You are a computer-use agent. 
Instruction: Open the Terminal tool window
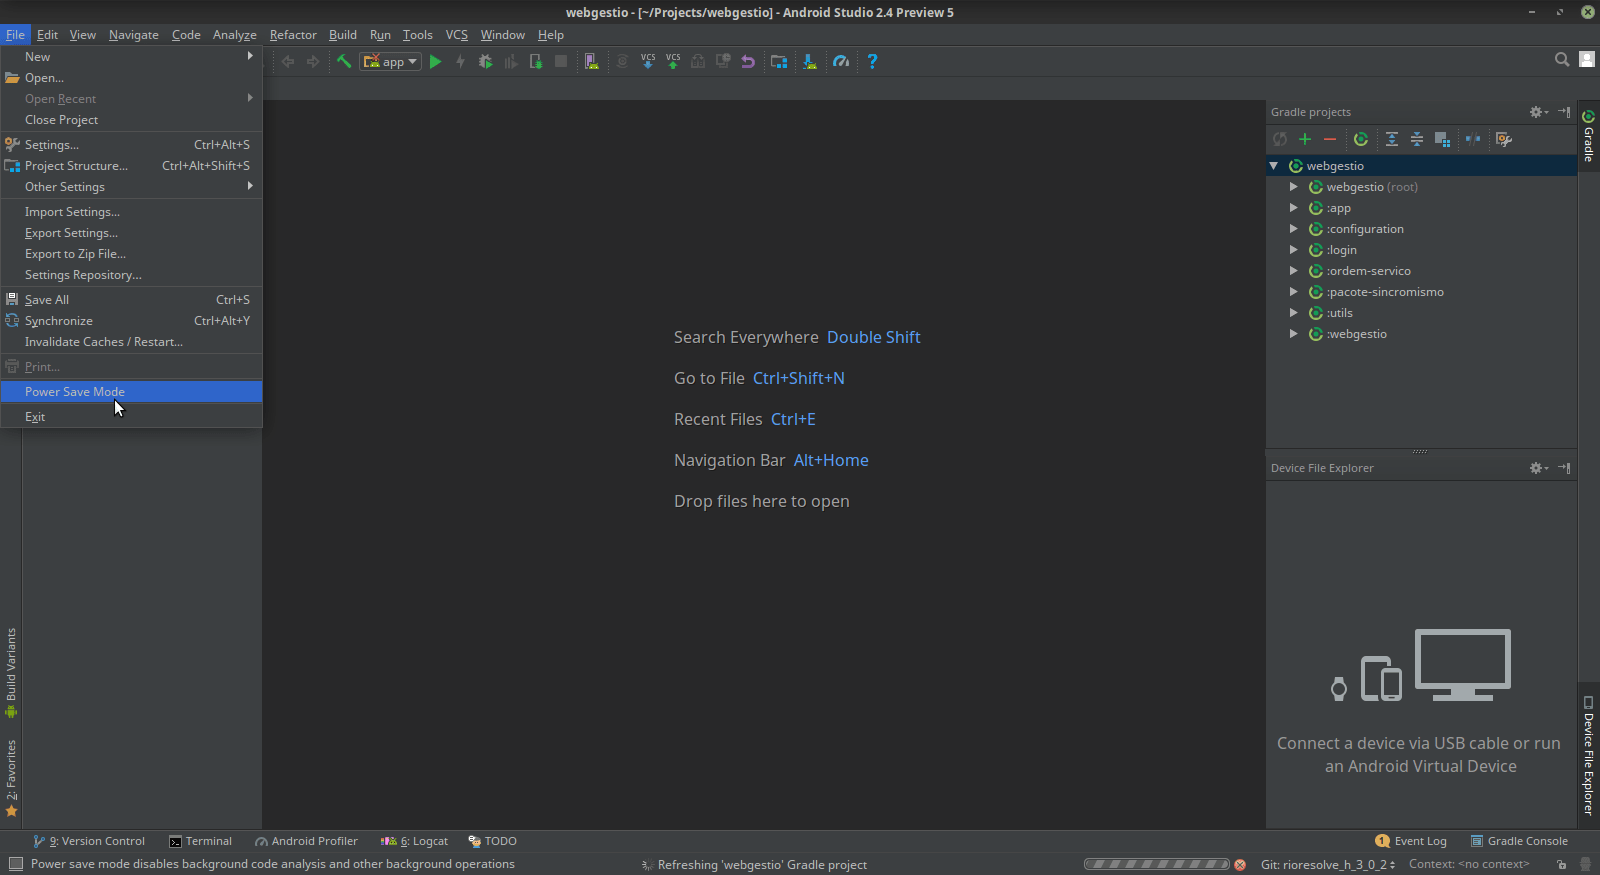(200, 842)
